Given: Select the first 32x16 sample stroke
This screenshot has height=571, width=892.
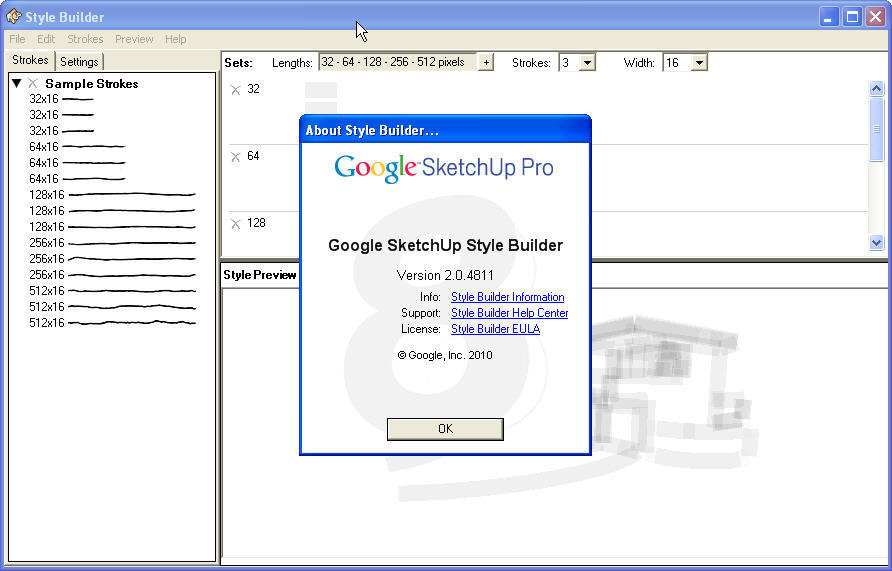Looking at the screenshot, I should 61,99.
